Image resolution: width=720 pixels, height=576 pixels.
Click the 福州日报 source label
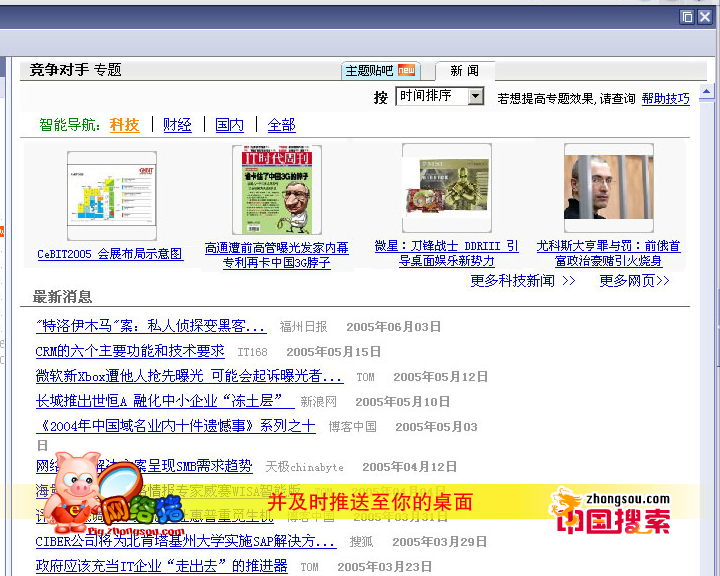(x=304, y=327)
